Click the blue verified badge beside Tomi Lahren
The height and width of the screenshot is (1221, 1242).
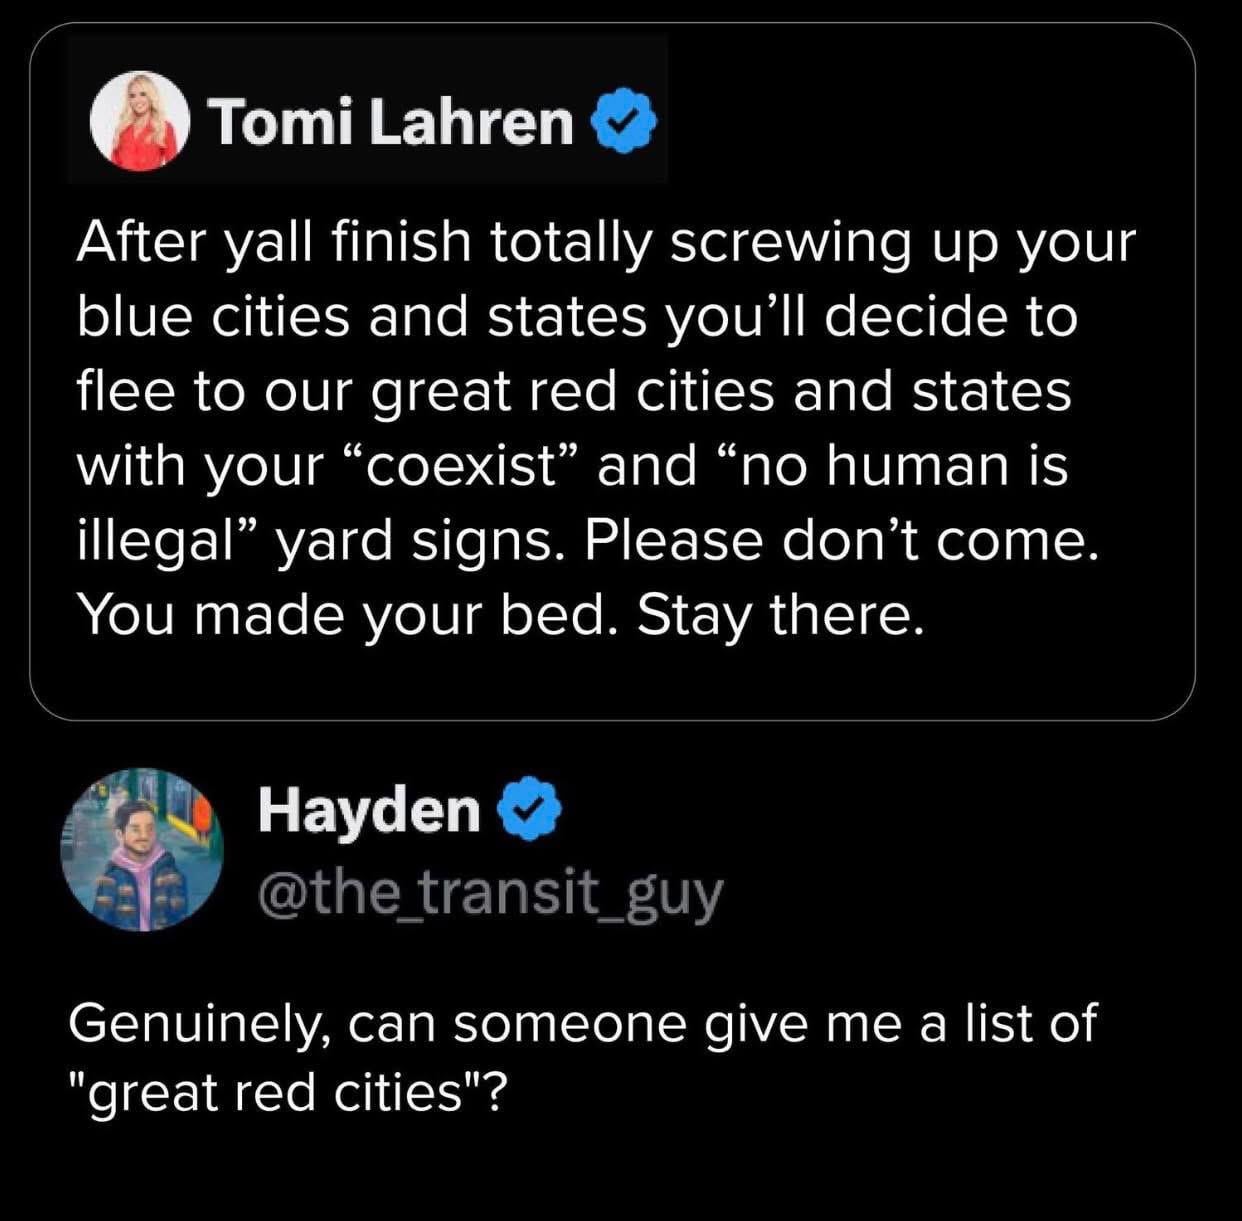pos(626,123)
